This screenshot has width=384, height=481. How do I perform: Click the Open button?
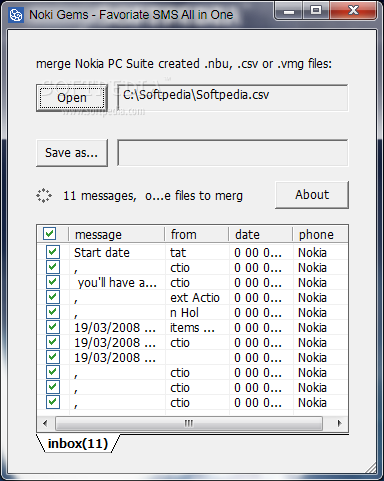72,98
